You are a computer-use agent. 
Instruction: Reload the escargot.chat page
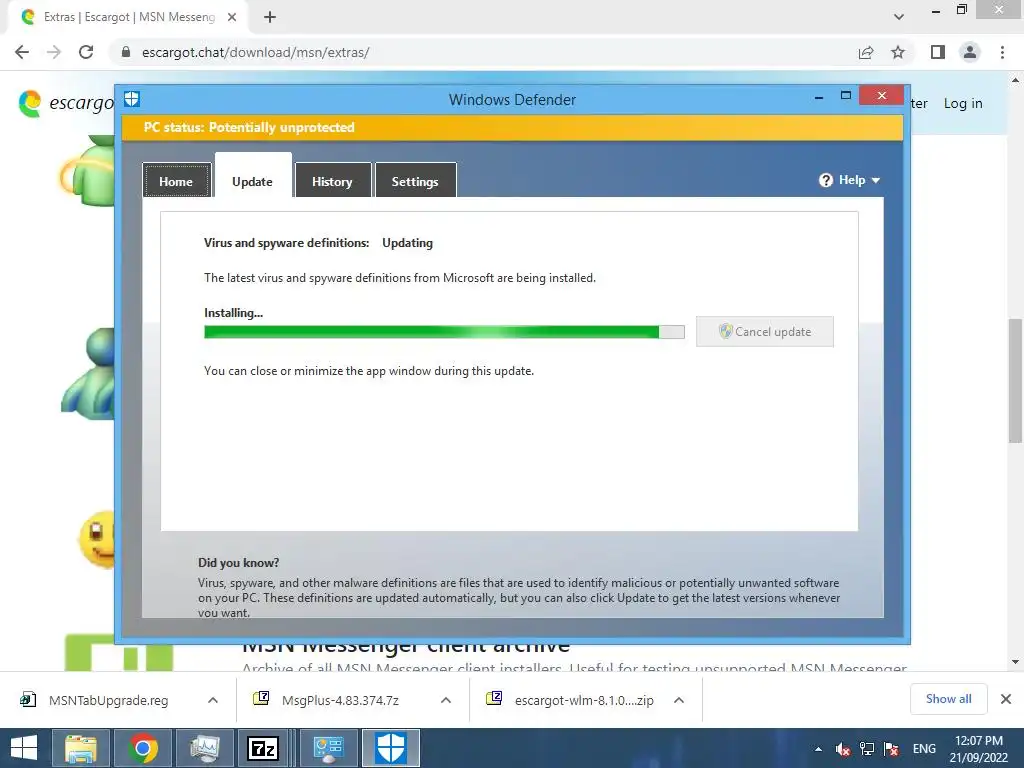86,52
